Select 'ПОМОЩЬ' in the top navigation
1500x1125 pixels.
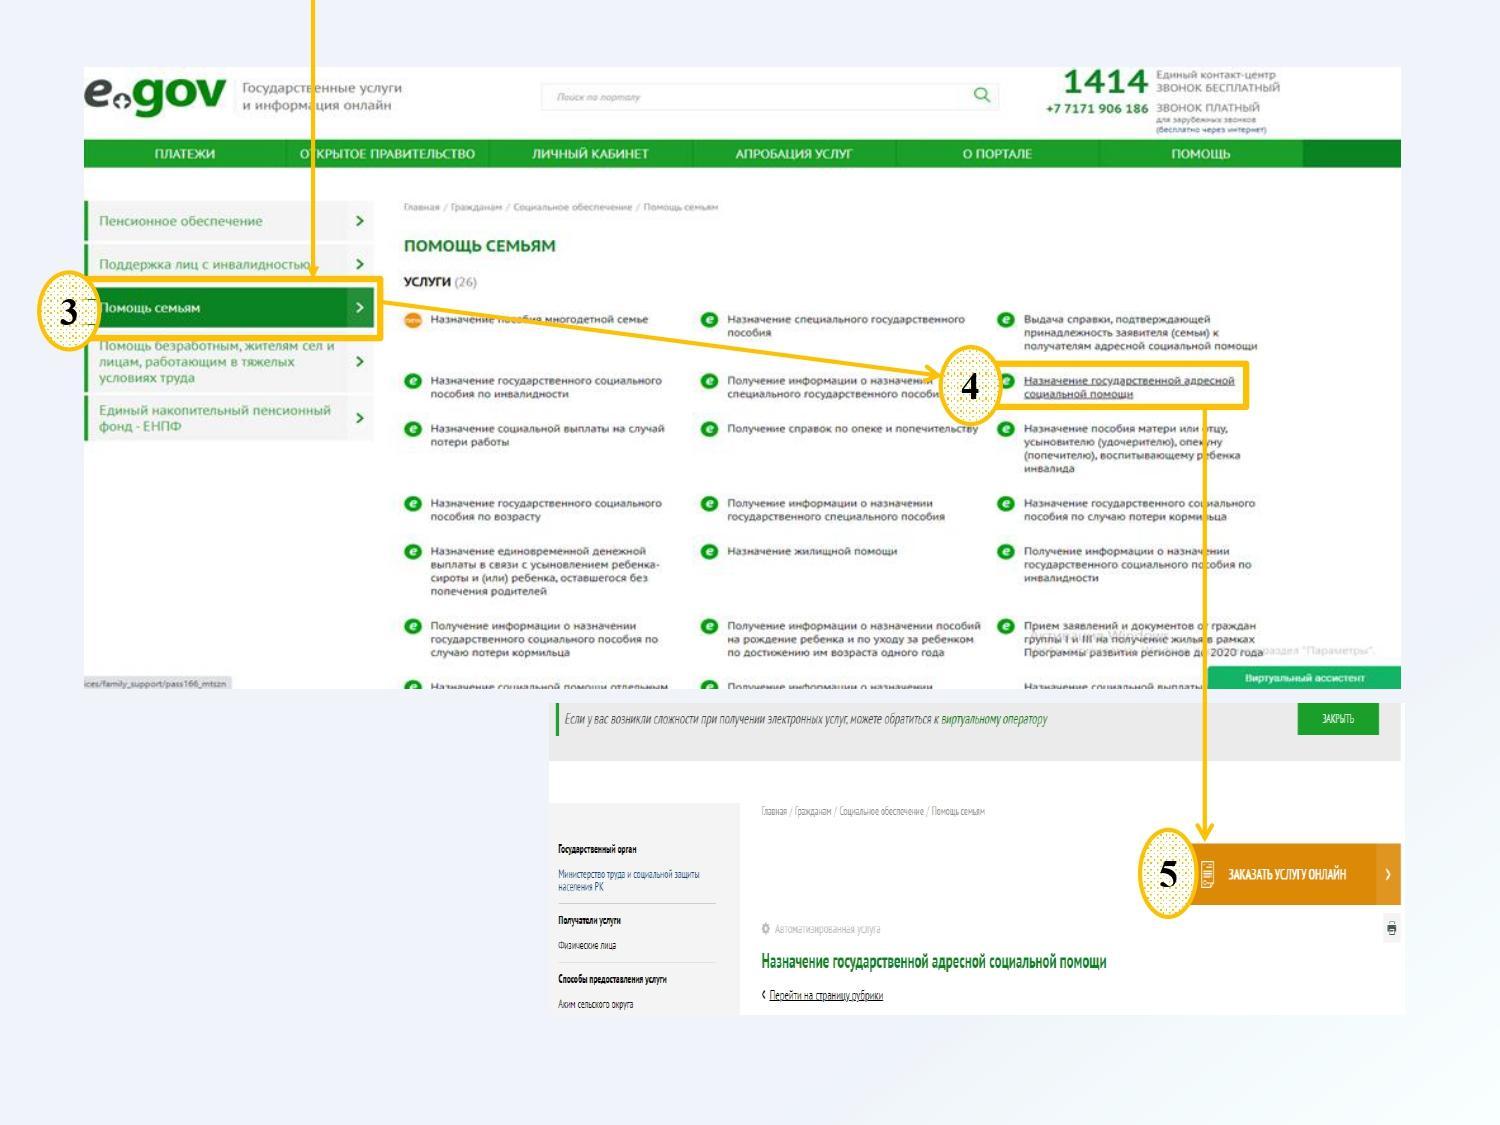point(1200,154)
